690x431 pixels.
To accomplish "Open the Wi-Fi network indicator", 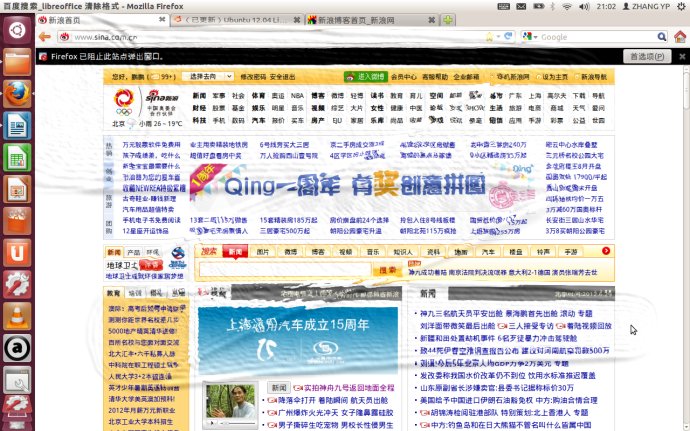I will pos(567,6).
